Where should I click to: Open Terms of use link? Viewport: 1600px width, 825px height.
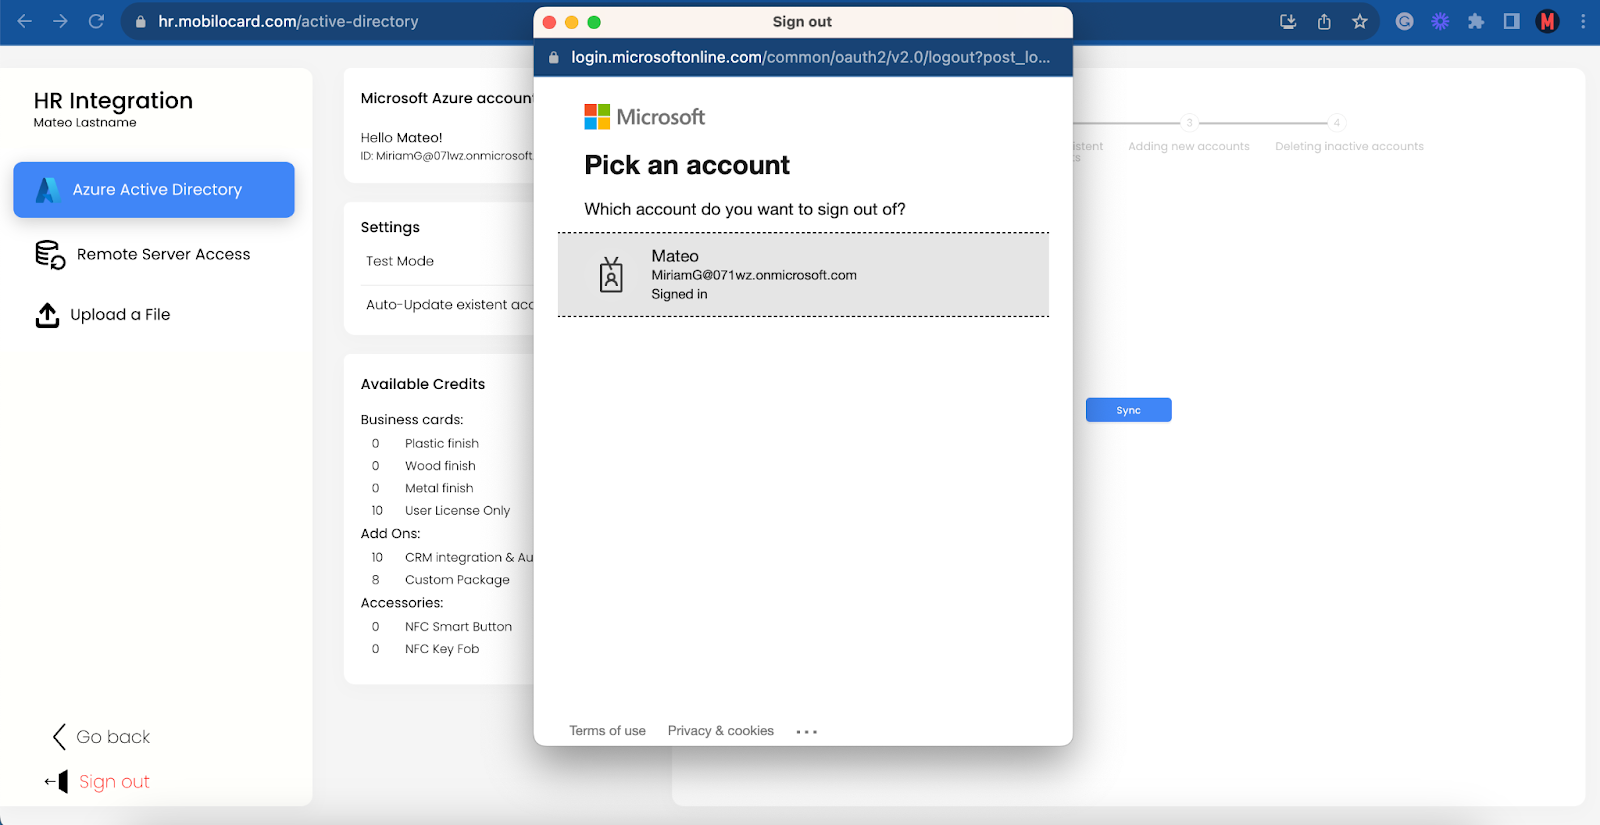click(x=607, y=731)
